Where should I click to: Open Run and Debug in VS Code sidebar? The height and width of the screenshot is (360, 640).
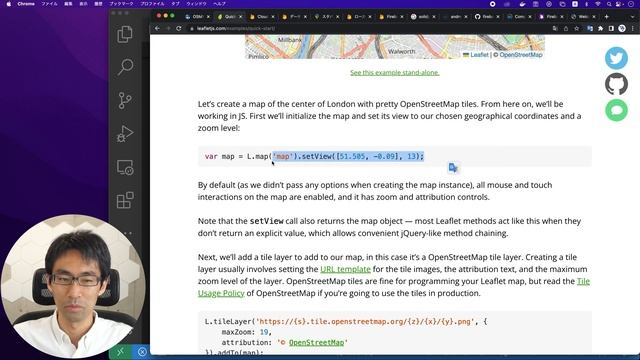125,134
